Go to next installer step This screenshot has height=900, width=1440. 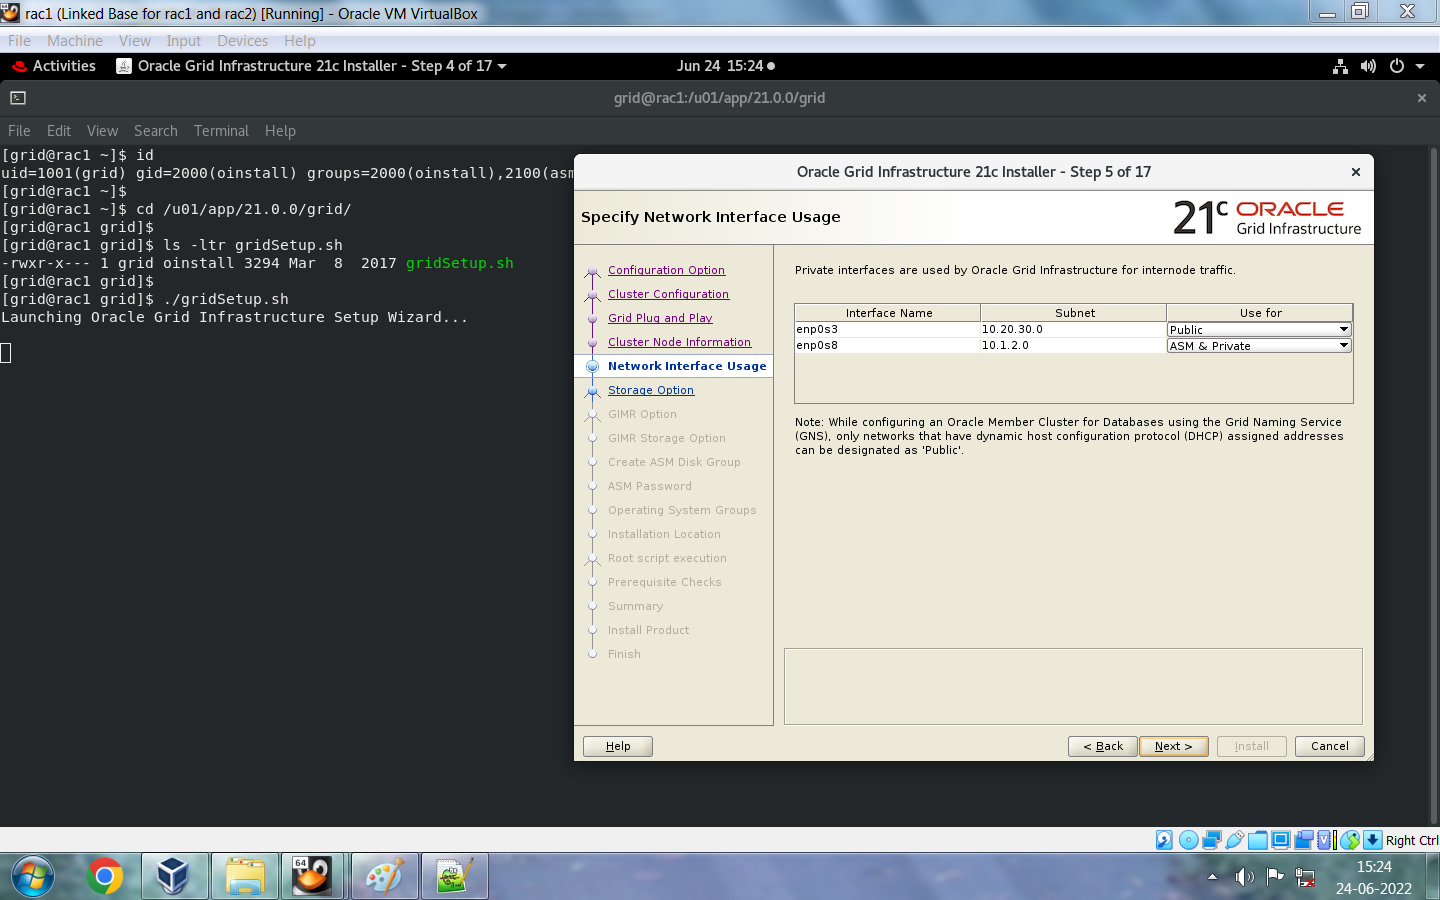click(1174, 746)
